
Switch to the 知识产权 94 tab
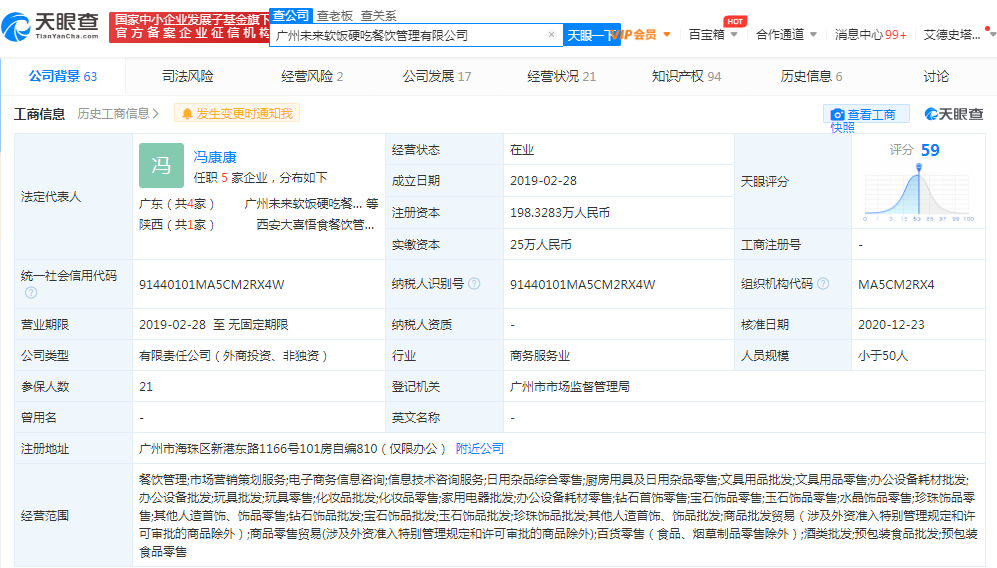686,76
